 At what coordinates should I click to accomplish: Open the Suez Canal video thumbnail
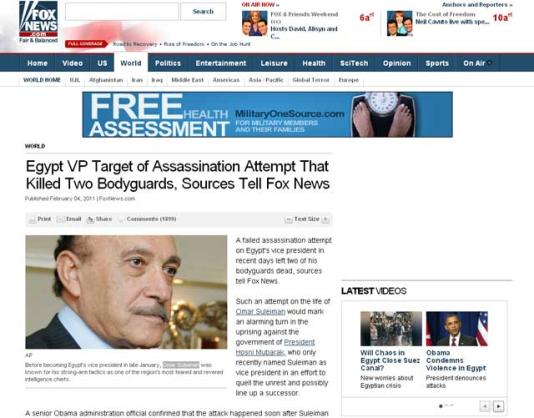point(391,329)
